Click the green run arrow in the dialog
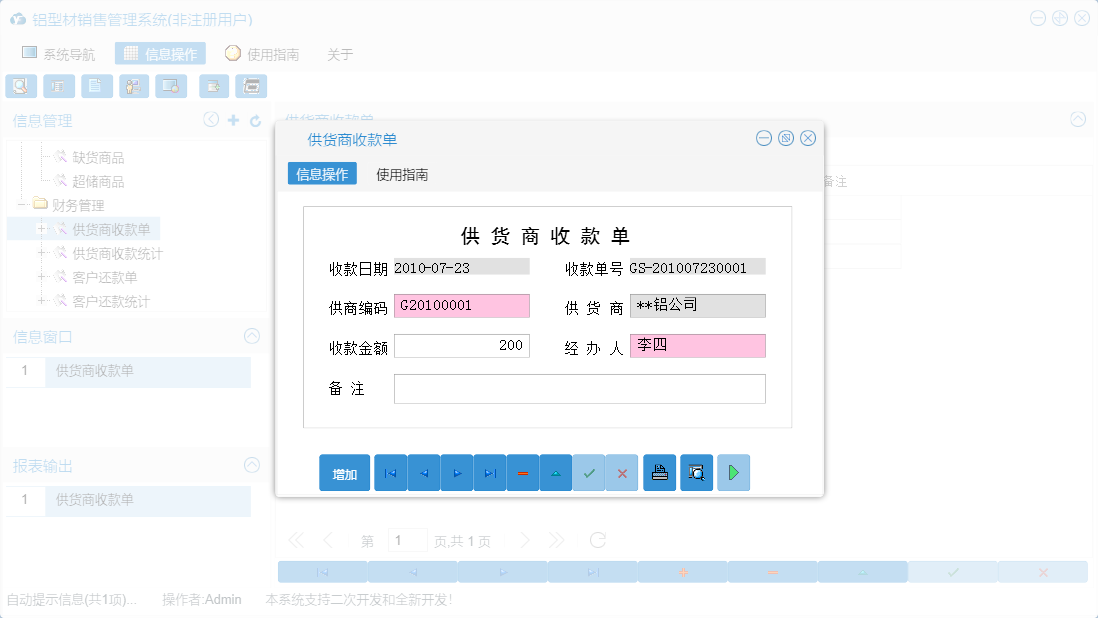The image size is (1098, 618). 733,472
